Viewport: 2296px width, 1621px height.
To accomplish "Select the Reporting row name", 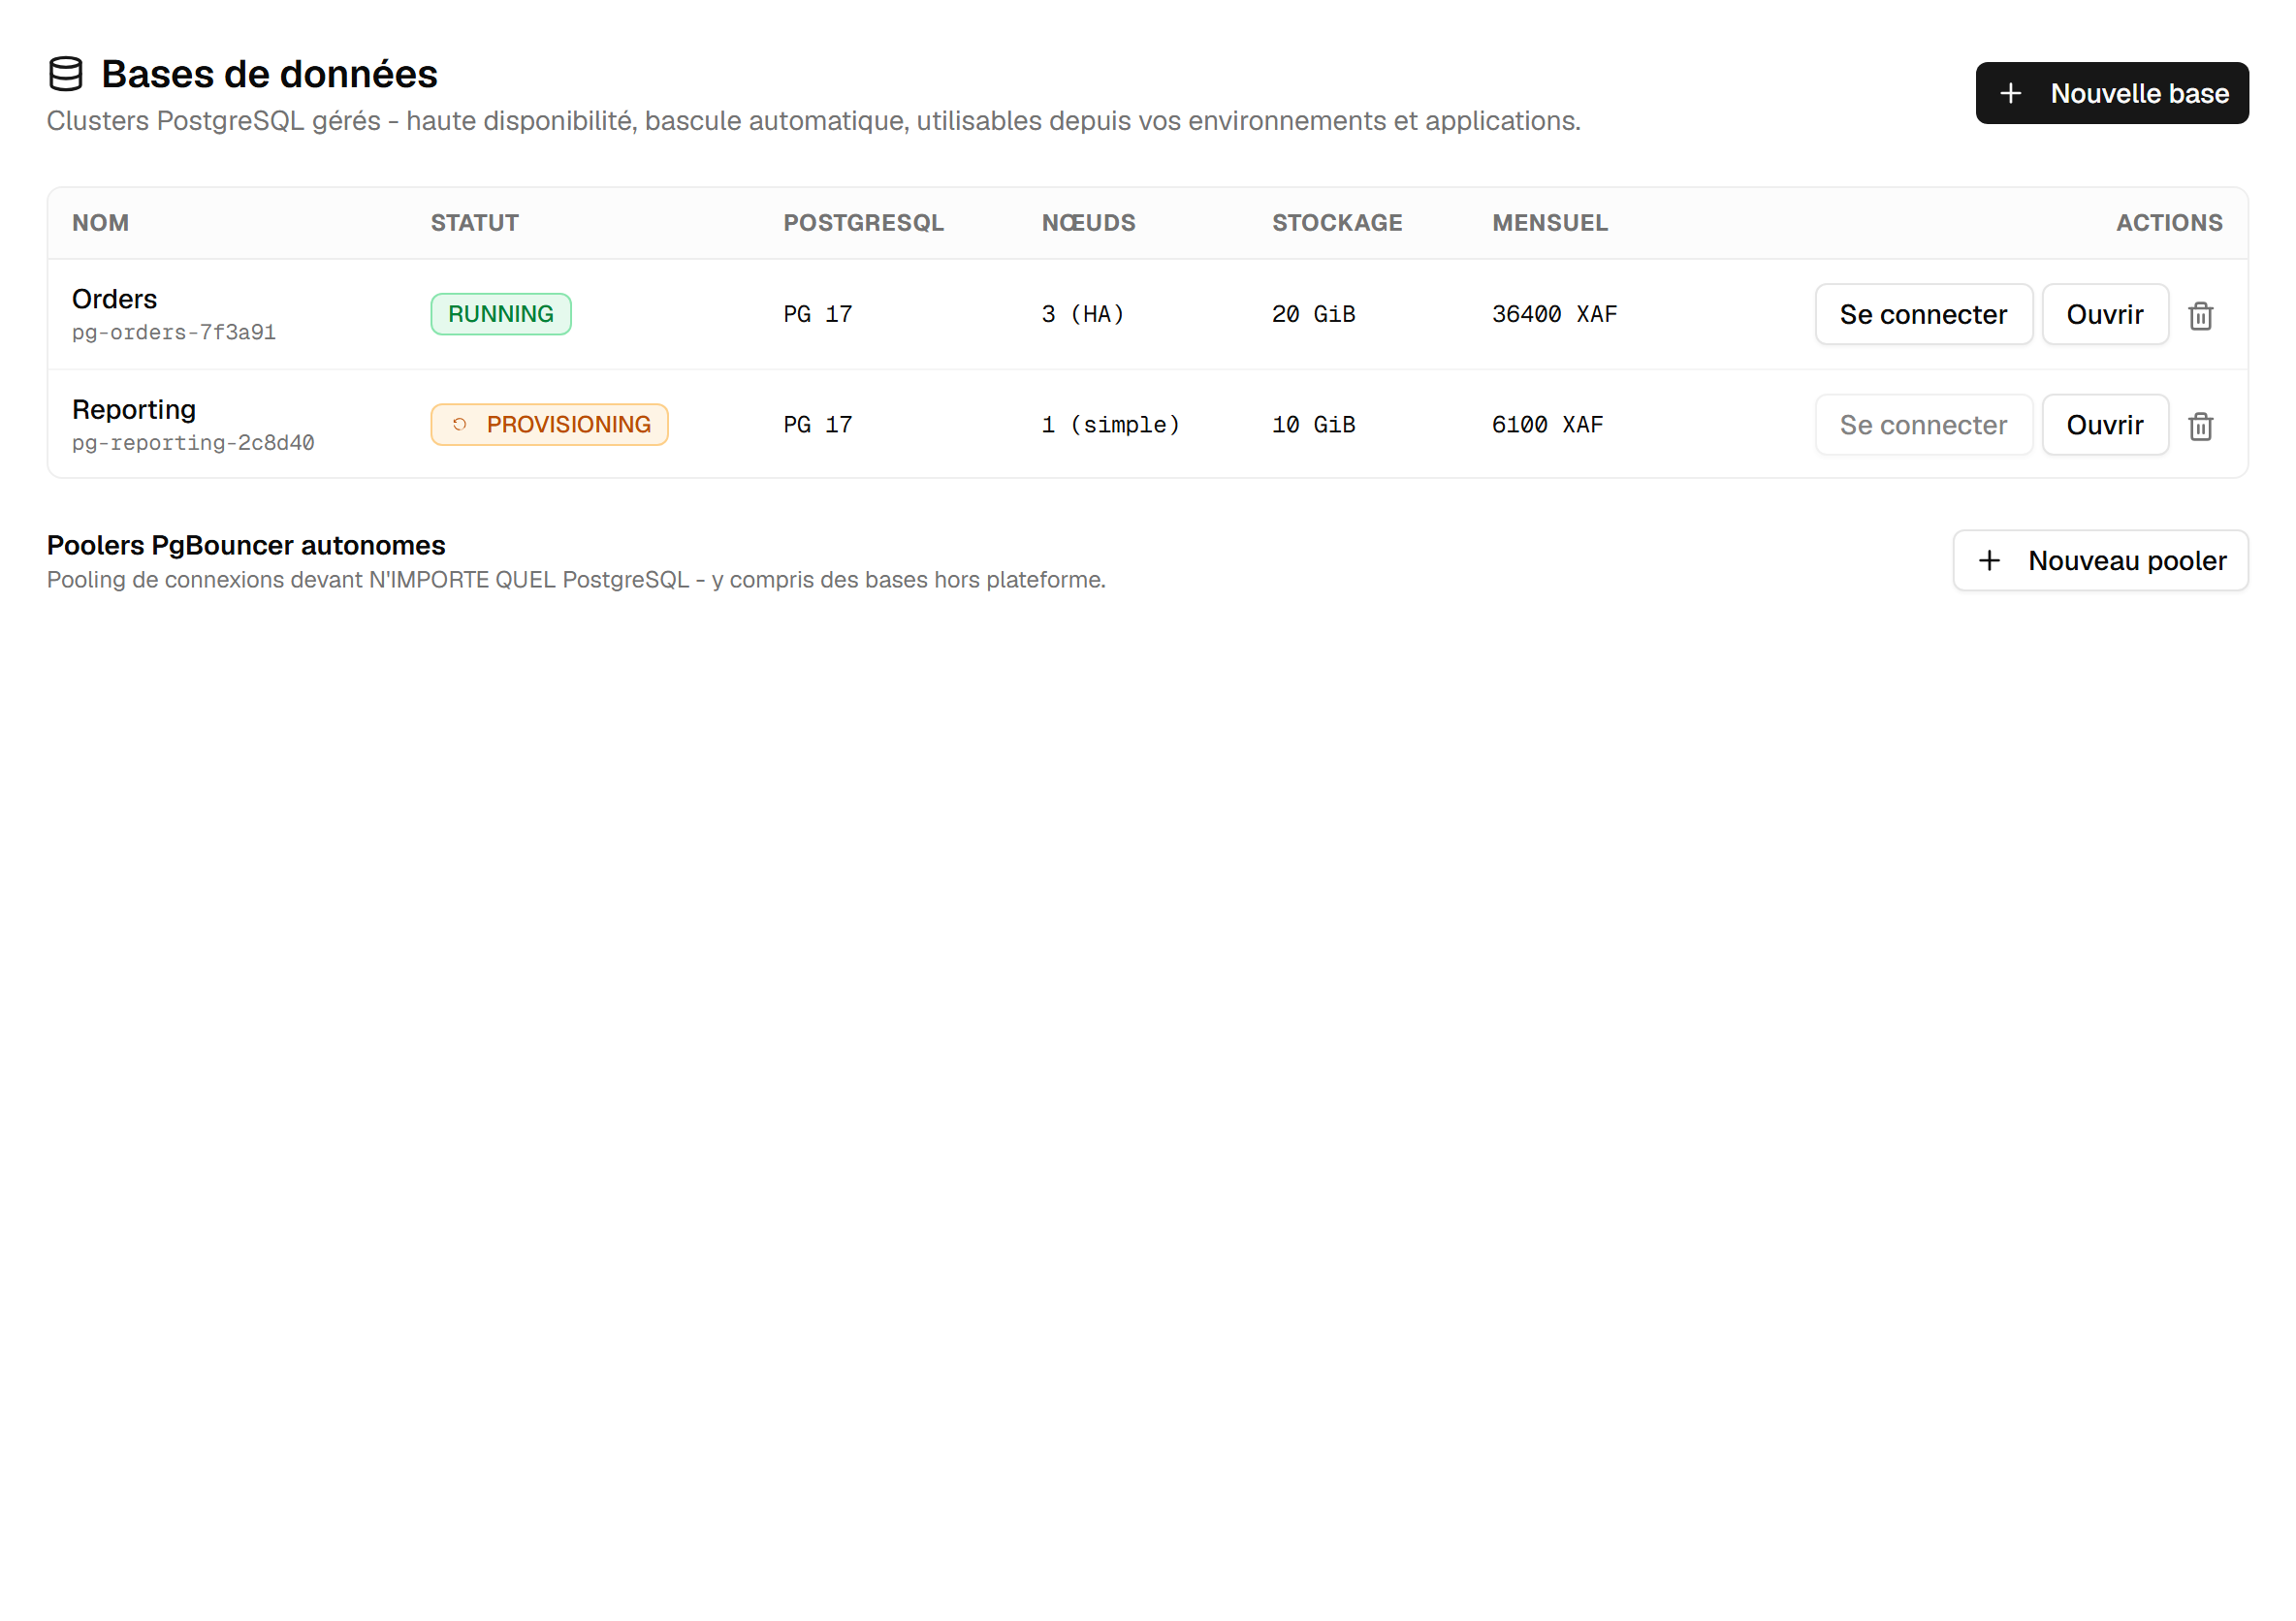I will click(134, 409).
